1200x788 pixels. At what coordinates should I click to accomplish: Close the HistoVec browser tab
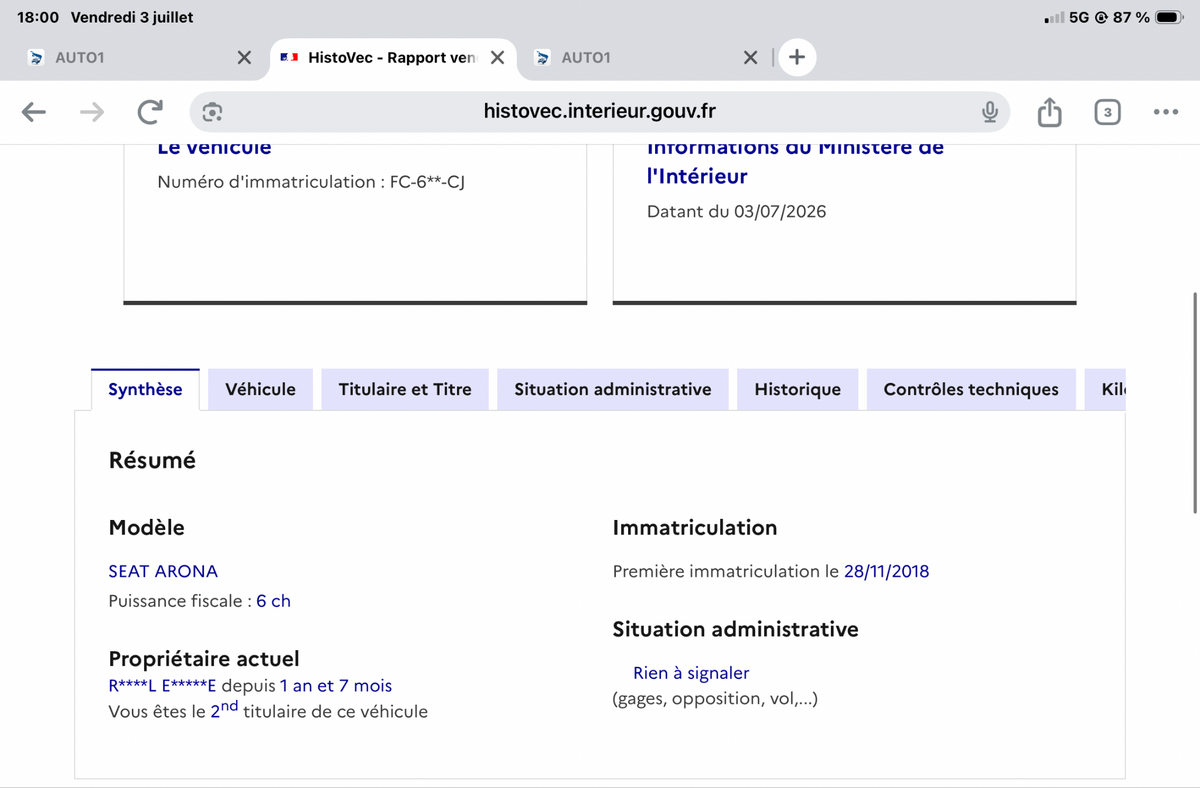point(497,58)
